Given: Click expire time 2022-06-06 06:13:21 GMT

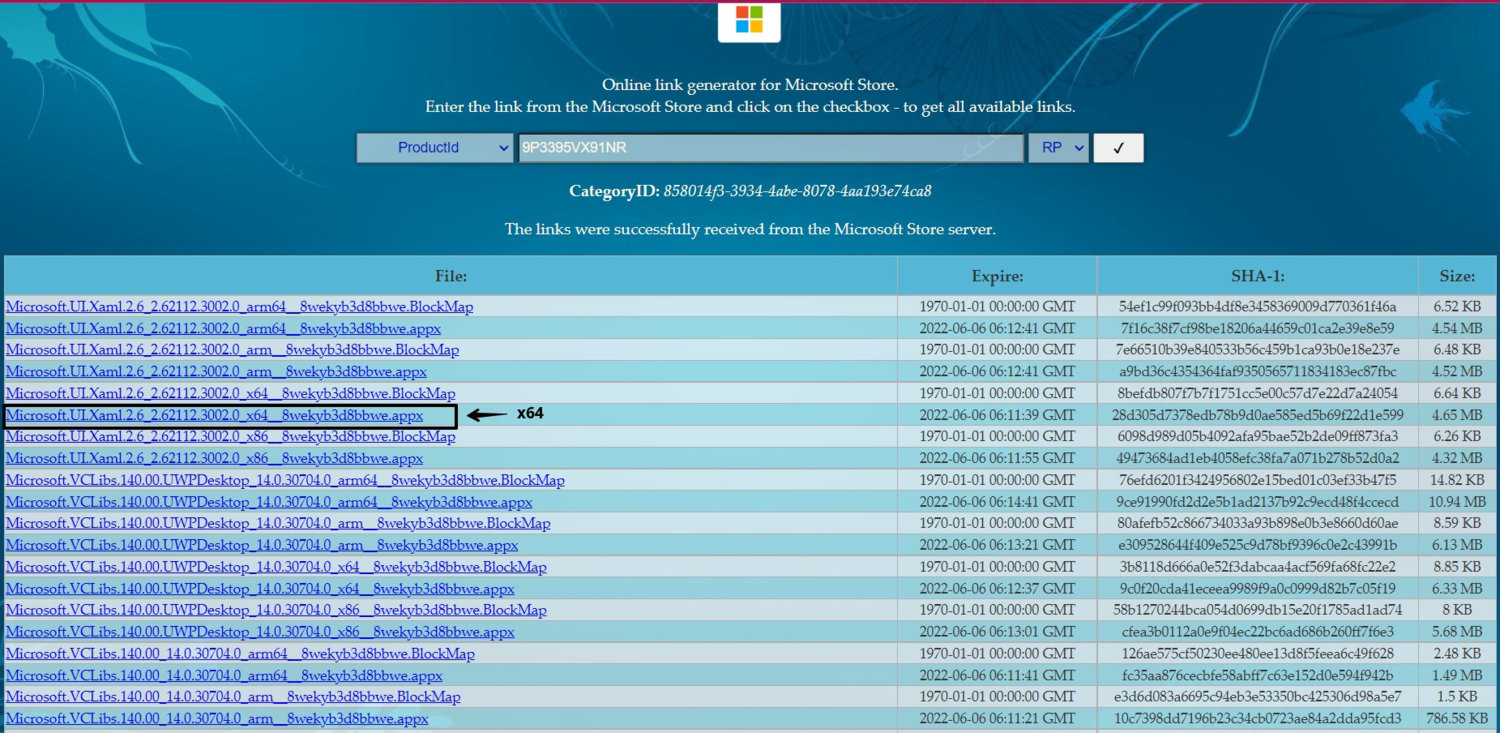Looking at the screenshot, I should pos(997,545).
